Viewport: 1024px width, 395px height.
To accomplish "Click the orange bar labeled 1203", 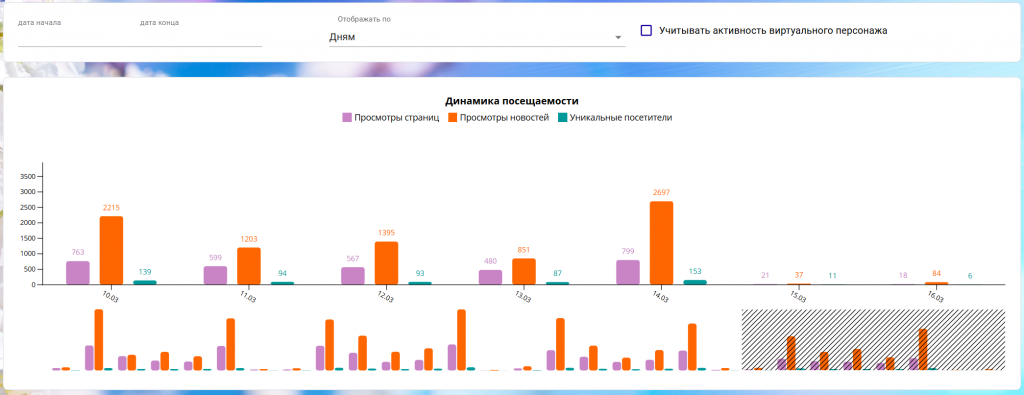I will [249, 266].
